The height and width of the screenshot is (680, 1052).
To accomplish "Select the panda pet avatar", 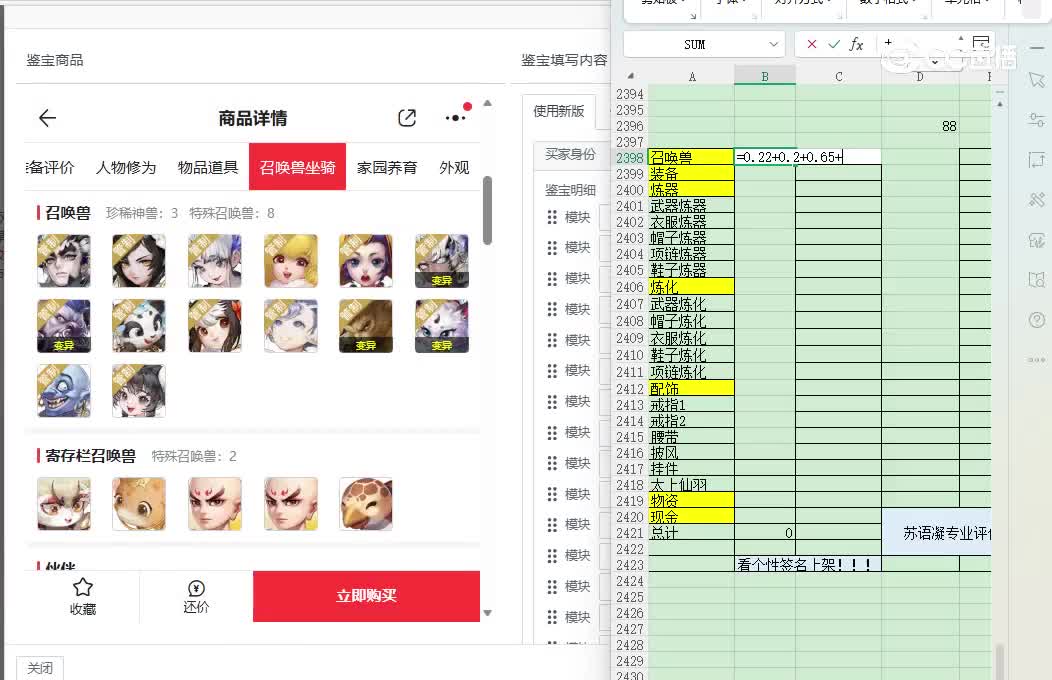I will [x=139, y=326].
